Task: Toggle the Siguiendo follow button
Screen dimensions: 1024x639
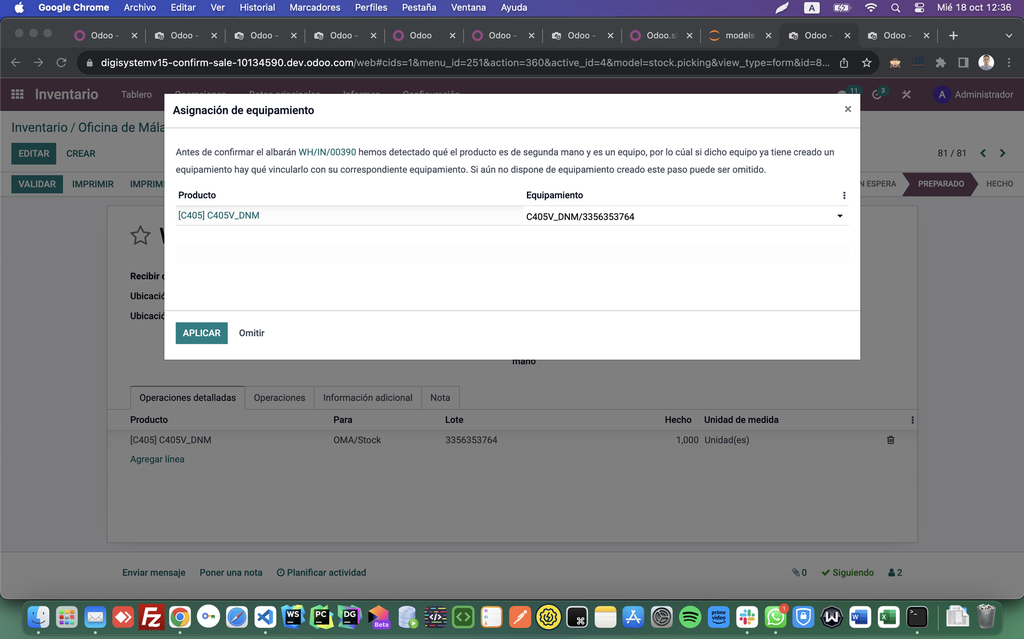Action: tap(848, 572)
